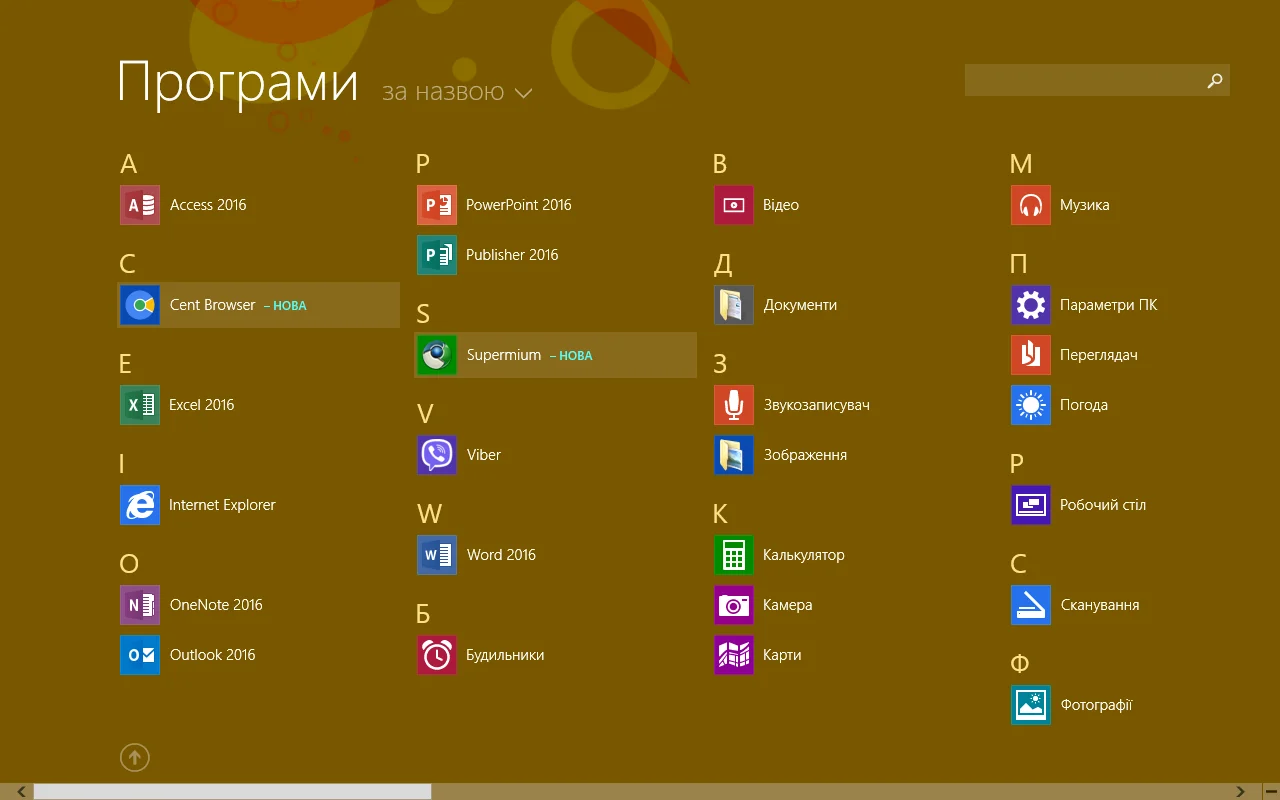Screen dimensions: 1280x800
Task: Expand the 'за назвою' sort dropdown
Action: tap(443, 93)
